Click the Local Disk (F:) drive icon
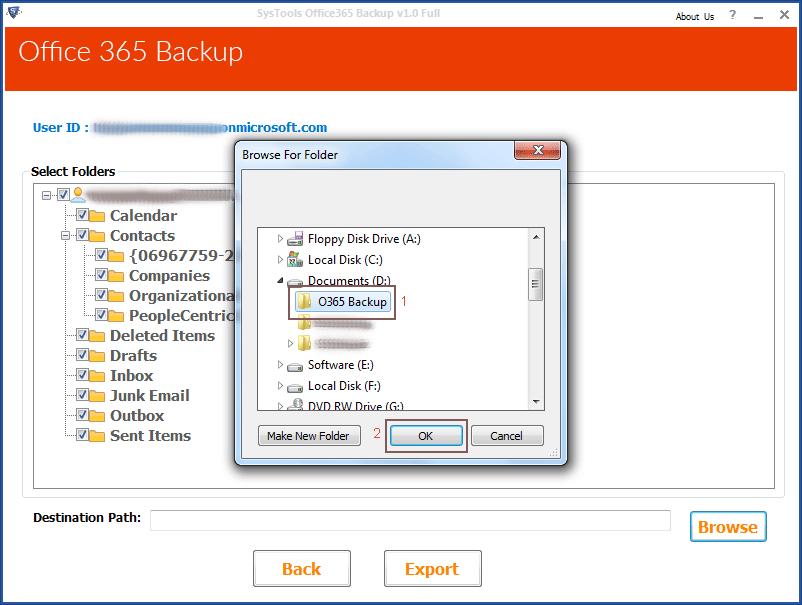The image size is (802, 605). coord(295,386)
